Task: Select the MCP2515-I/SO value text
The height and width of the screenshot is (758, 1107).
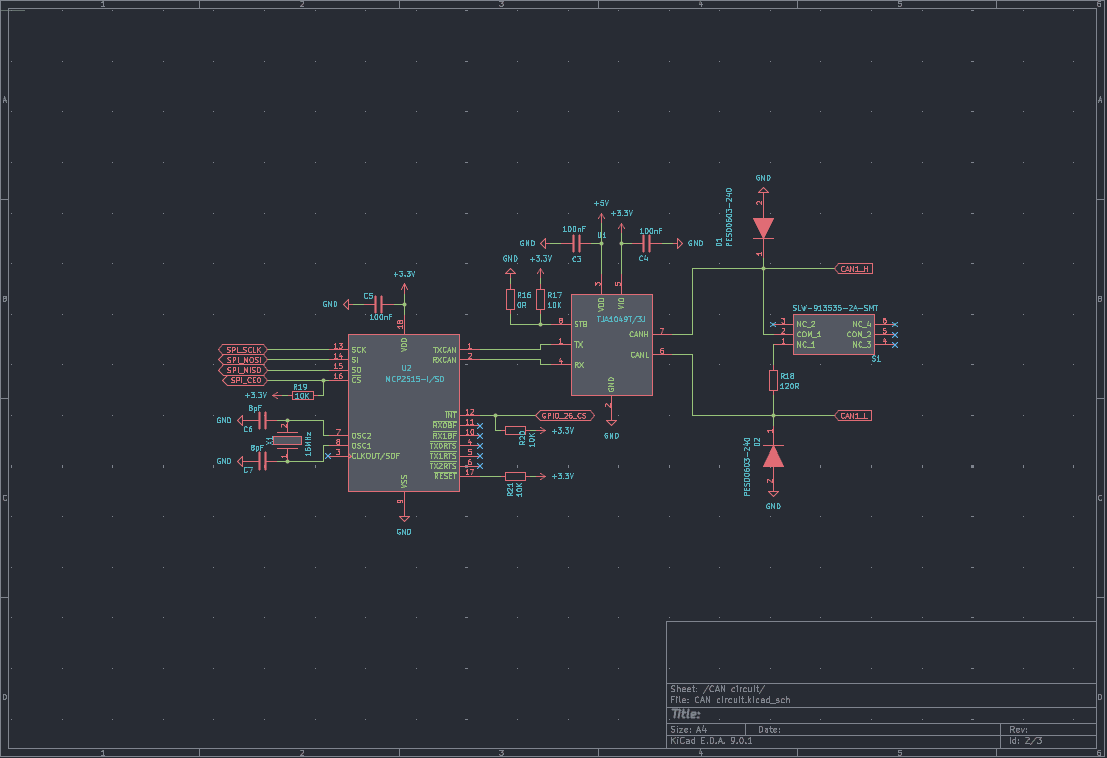Action: pos(415,379)
